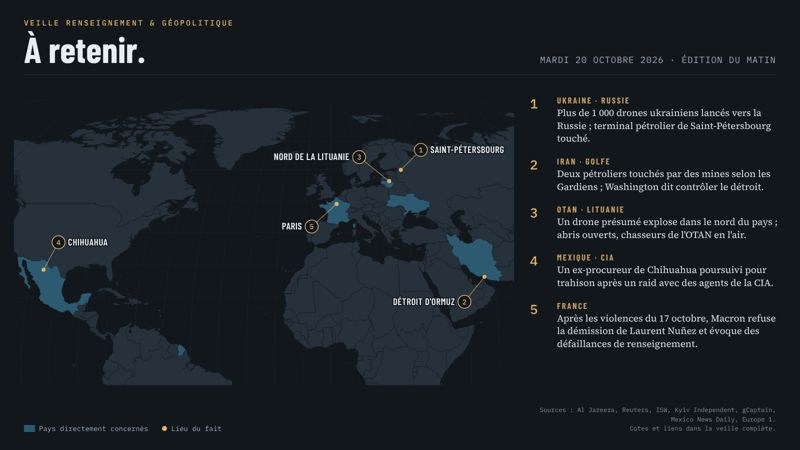Click the 'Lieu du fait' legend text
Image resolution: width=800 pixels, height=450 pixels.
[196, 429]
